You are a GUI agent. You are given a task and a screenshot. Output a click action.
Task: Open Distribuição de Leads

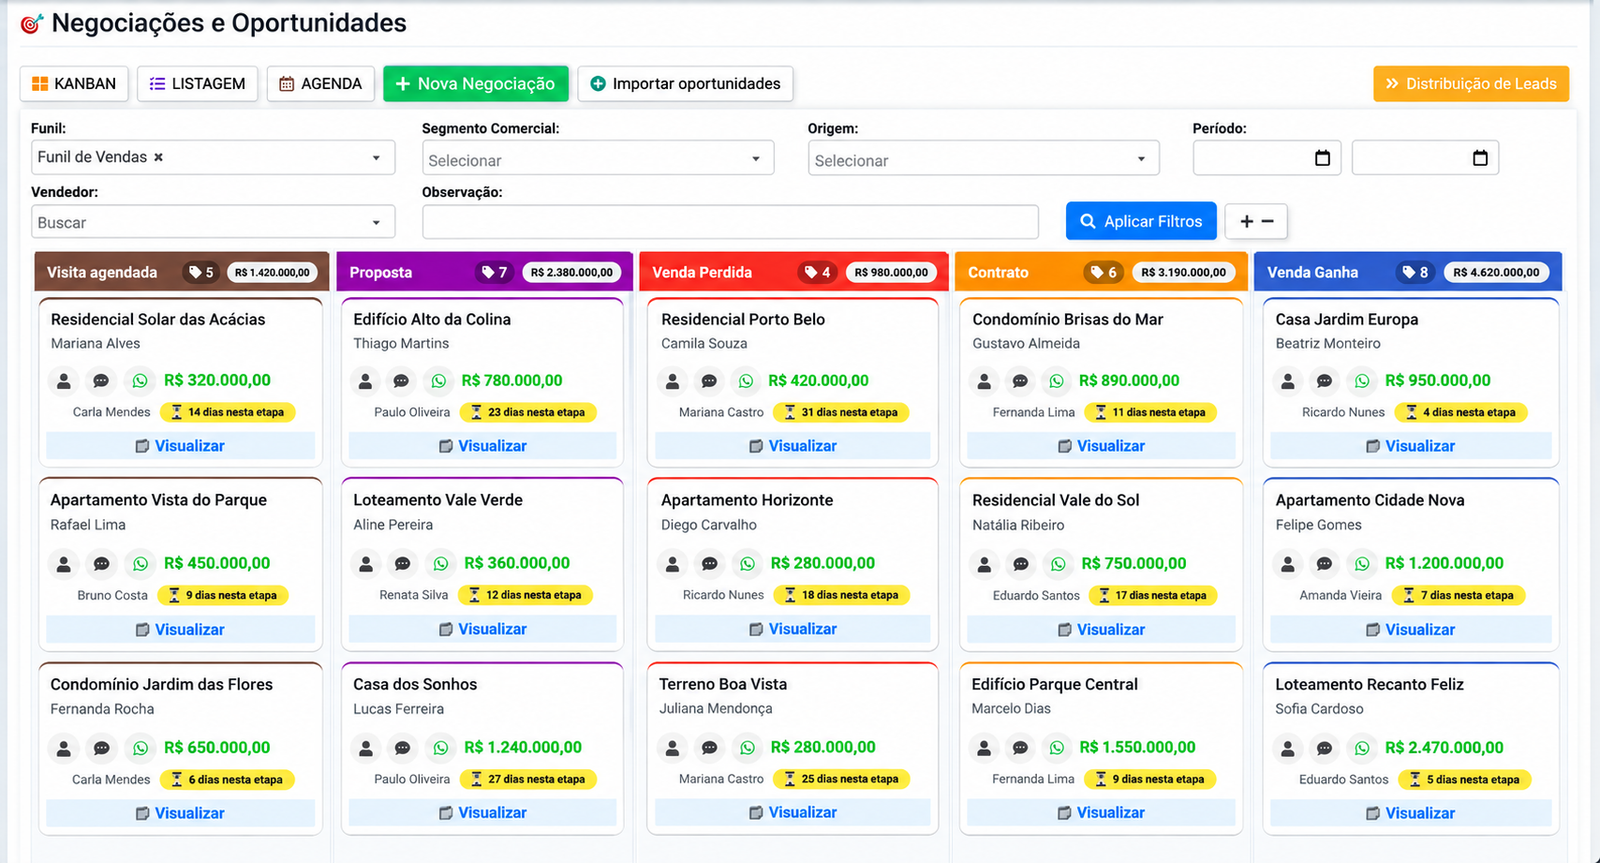pyautogui.click(x=1471, y=84)
